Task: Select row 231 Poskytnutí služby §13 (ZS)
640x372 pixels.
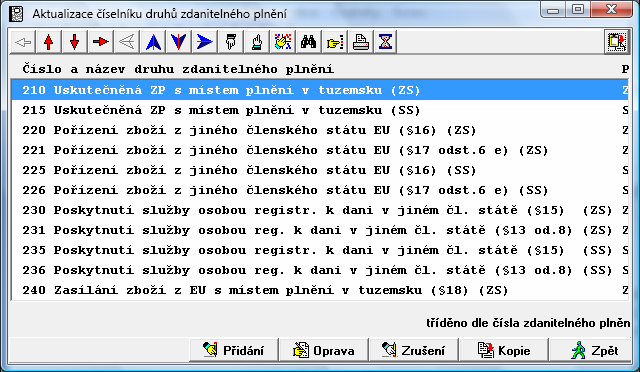Action: tap(320, 230)
